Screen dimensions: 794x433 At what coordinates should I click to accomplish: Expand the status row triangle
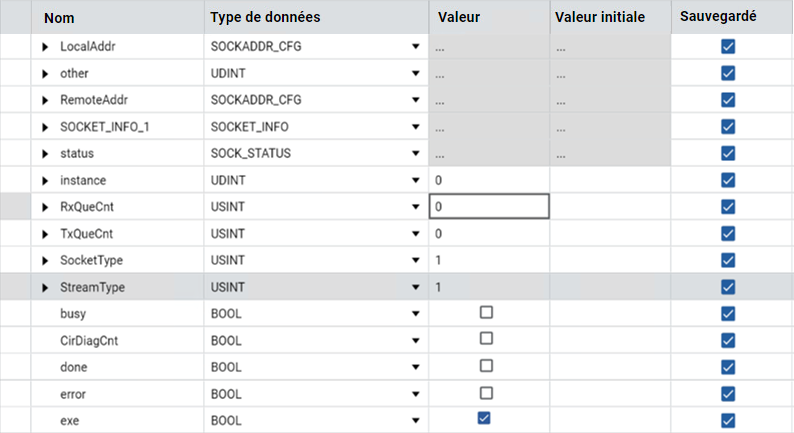point(45,153)
